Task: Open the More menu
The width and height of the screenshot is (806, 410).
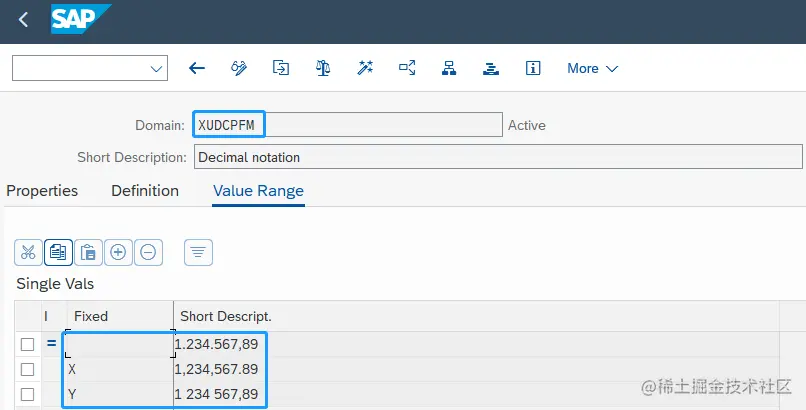Action: [x=592, y=68]
